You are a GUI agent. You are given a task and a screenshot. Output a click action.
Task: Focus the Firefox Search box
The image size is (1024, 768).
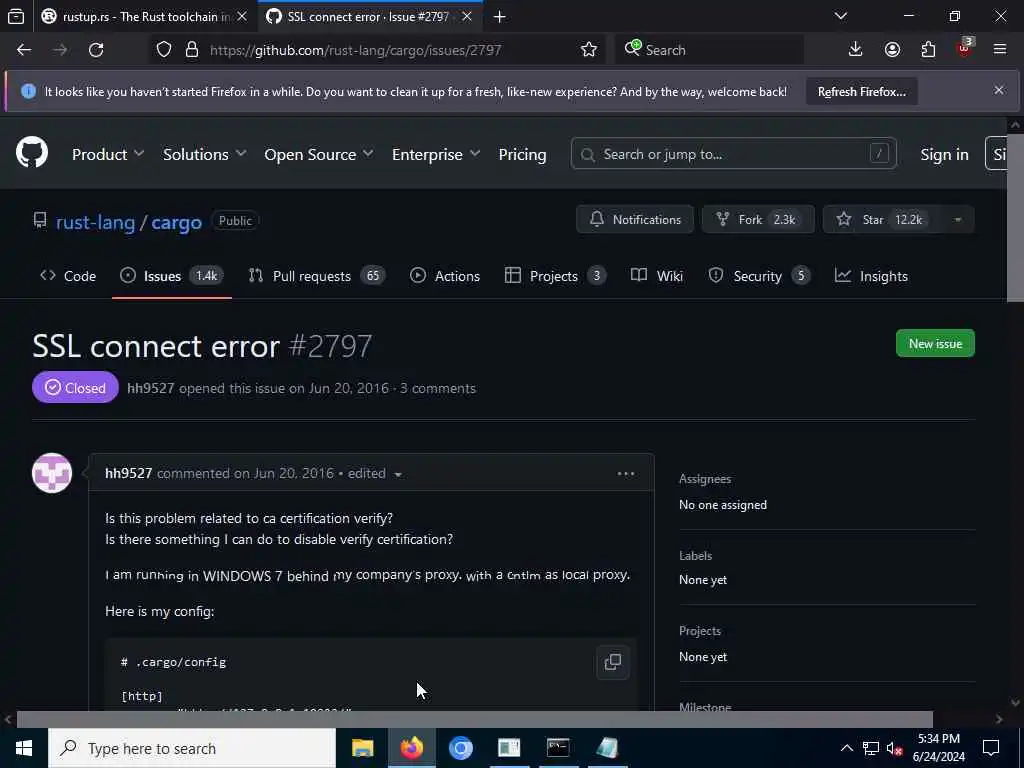pyautogui.click(x=709, y=50)
